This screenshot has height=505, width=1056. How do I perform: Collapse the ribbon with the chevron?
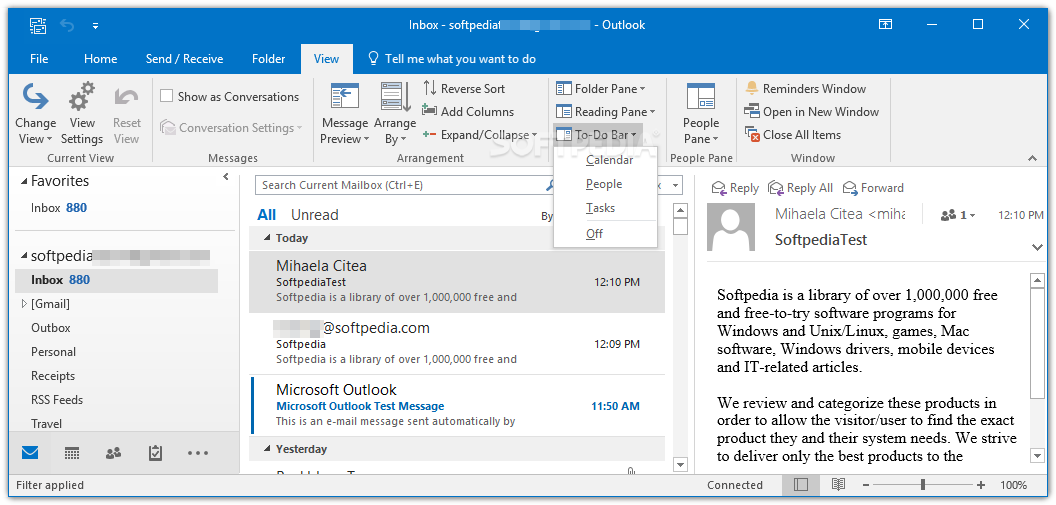click(1032, 158)
